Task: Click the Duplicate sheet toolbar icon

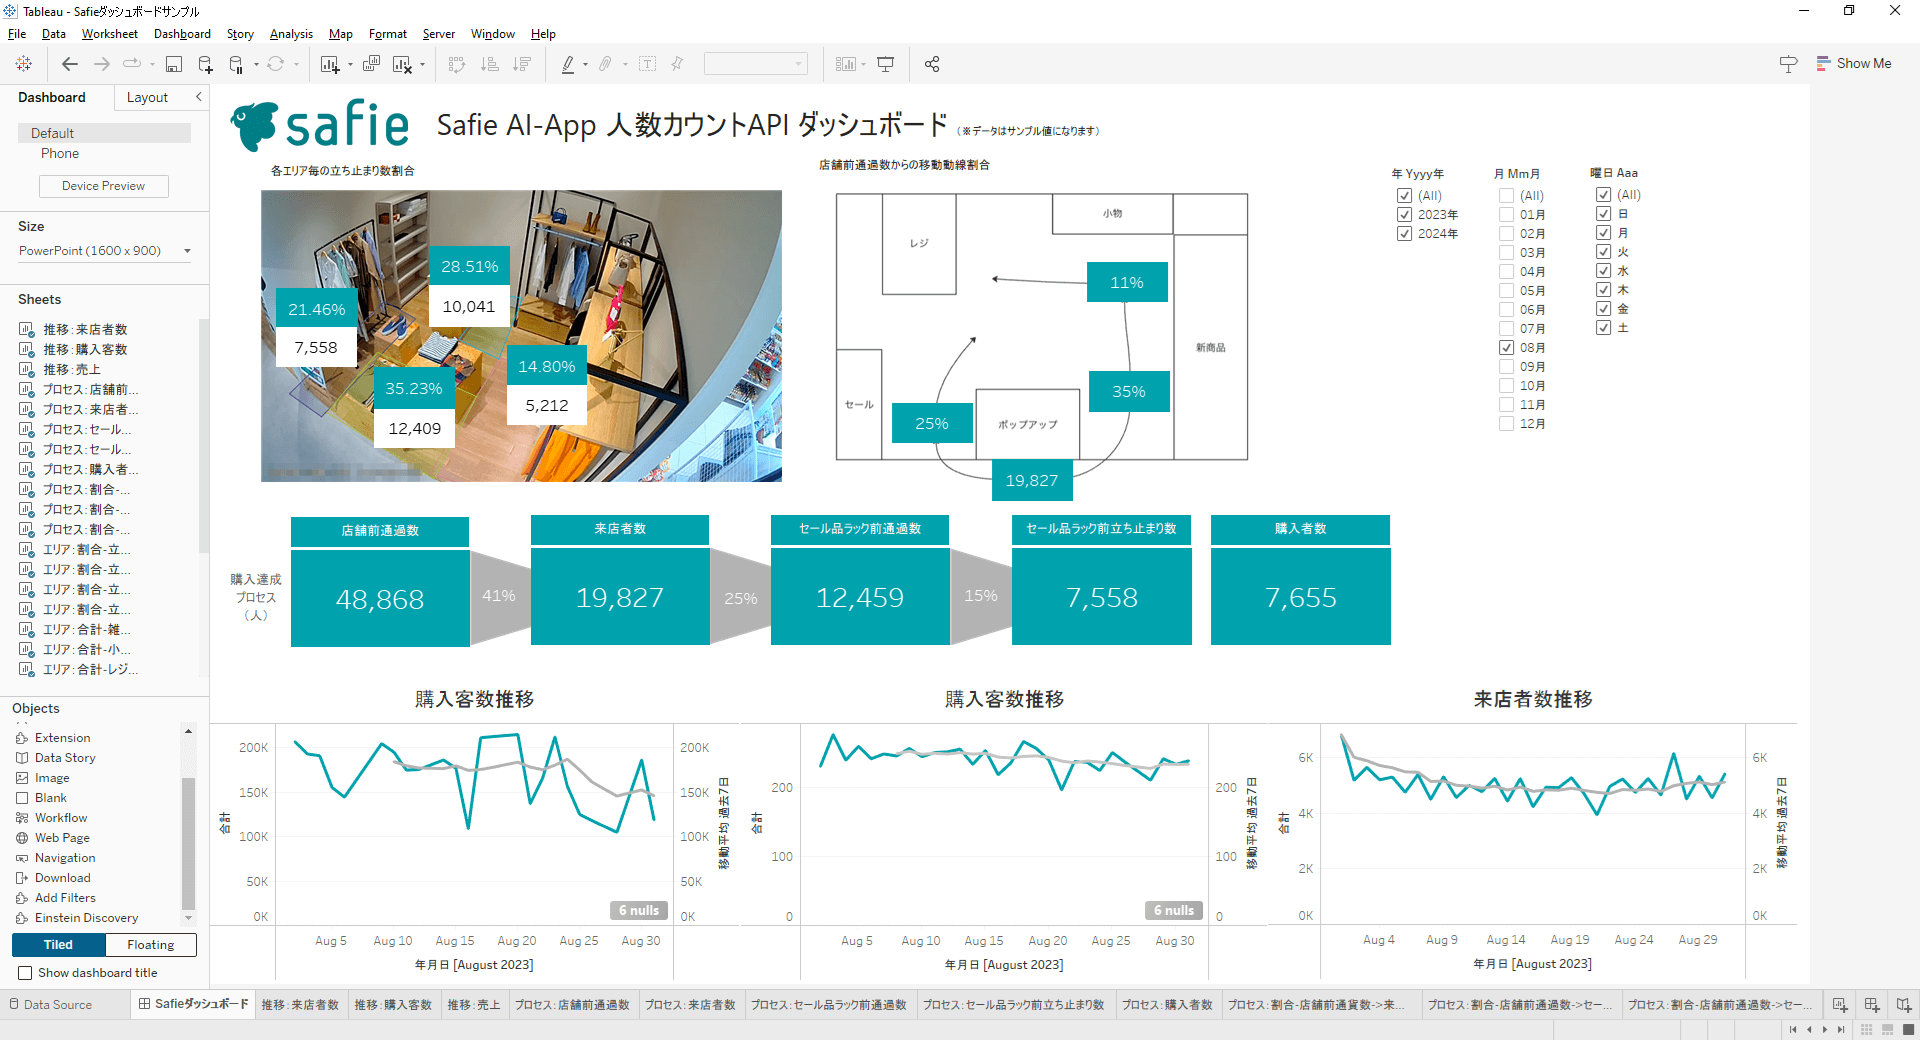Action: (371, 63)
